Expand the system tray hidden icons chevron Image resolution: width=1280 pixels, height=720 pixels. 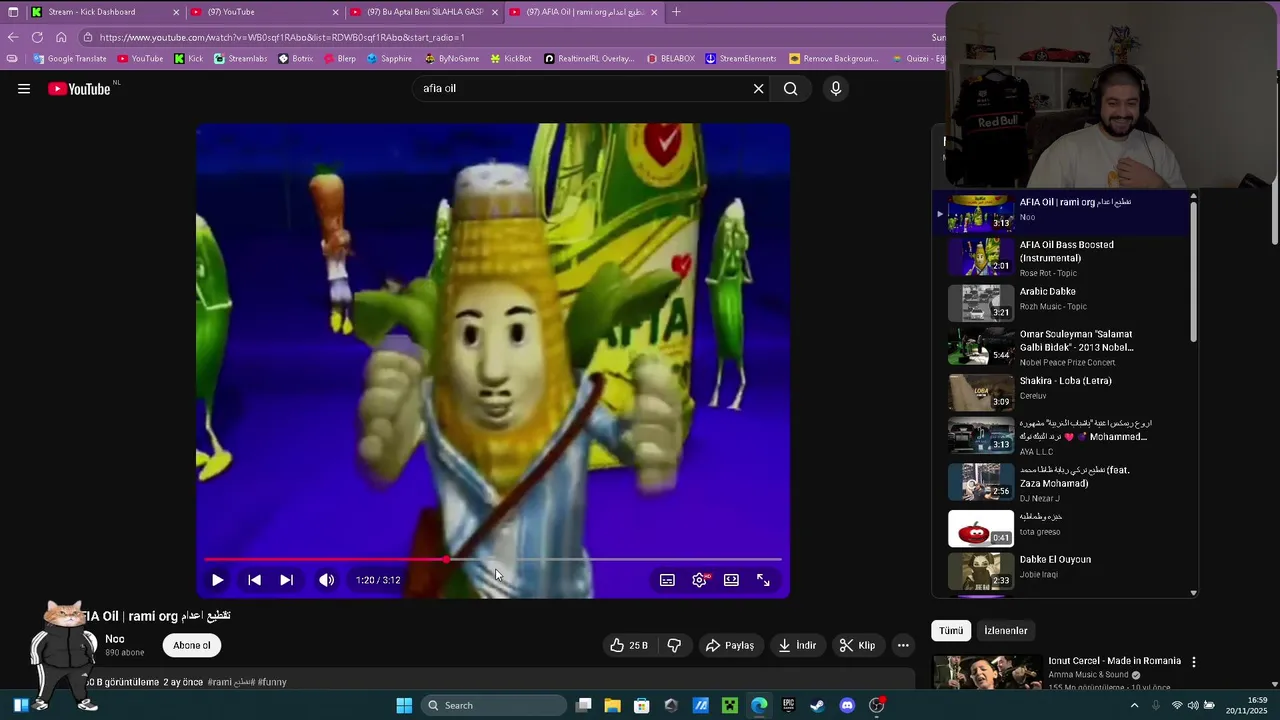(x=1134, y=706)
